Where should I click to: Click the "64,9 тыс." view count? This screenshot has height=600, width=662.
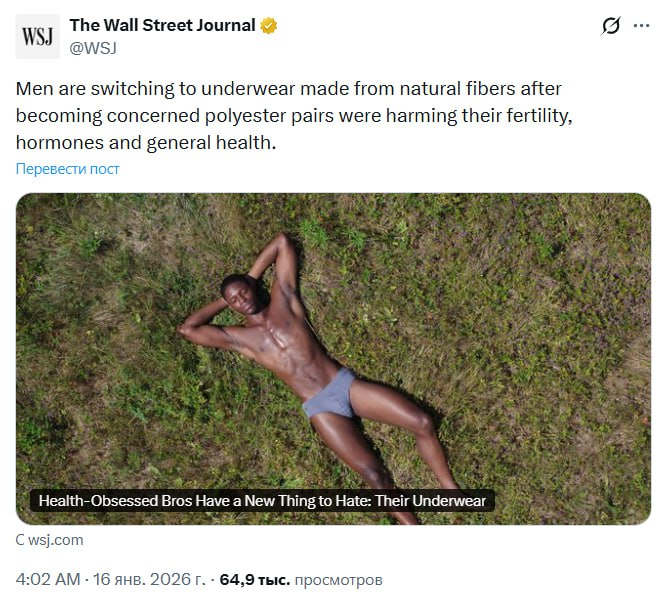click(x=255, y=579)
